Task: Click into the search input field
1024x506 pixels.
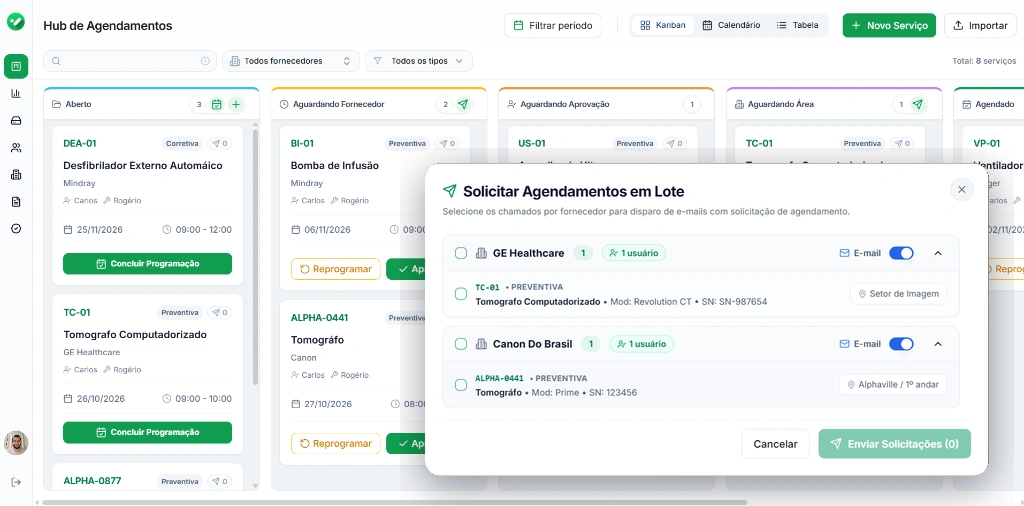Action: (x=131, y=61)
